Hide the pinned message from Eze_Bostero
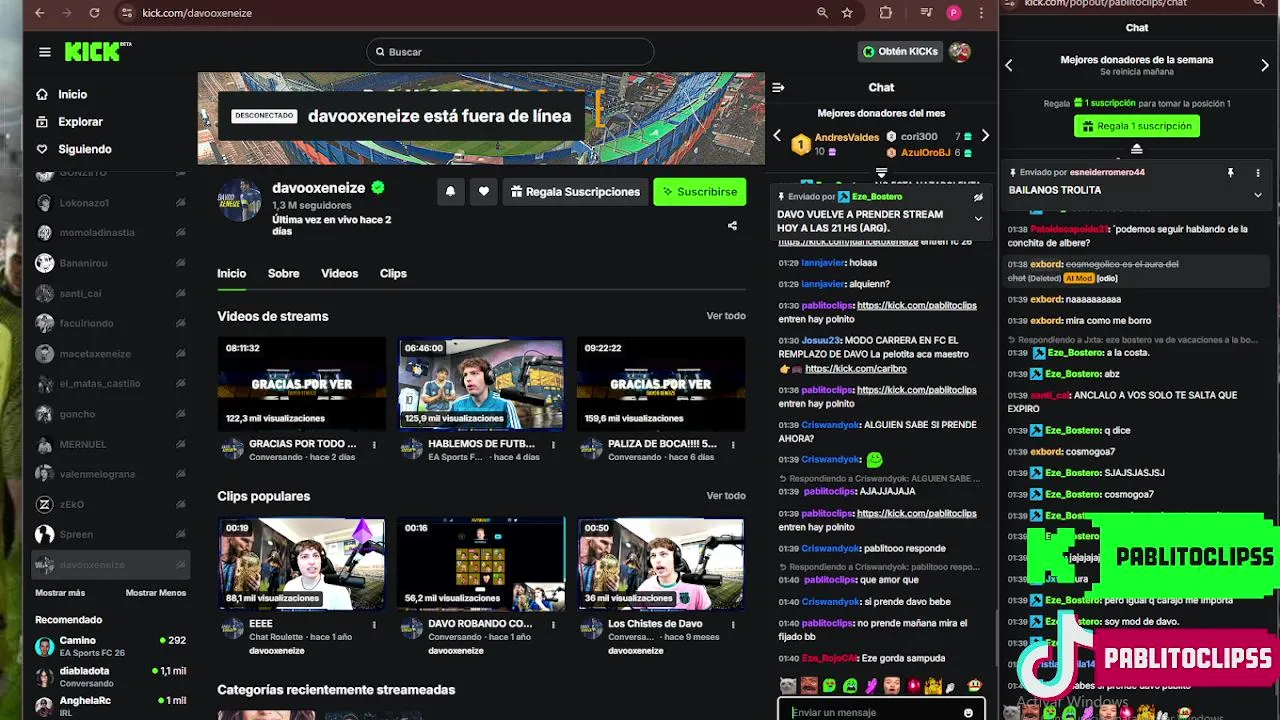This screenshot has width=1280, height=720. click(x=978, y=197)
